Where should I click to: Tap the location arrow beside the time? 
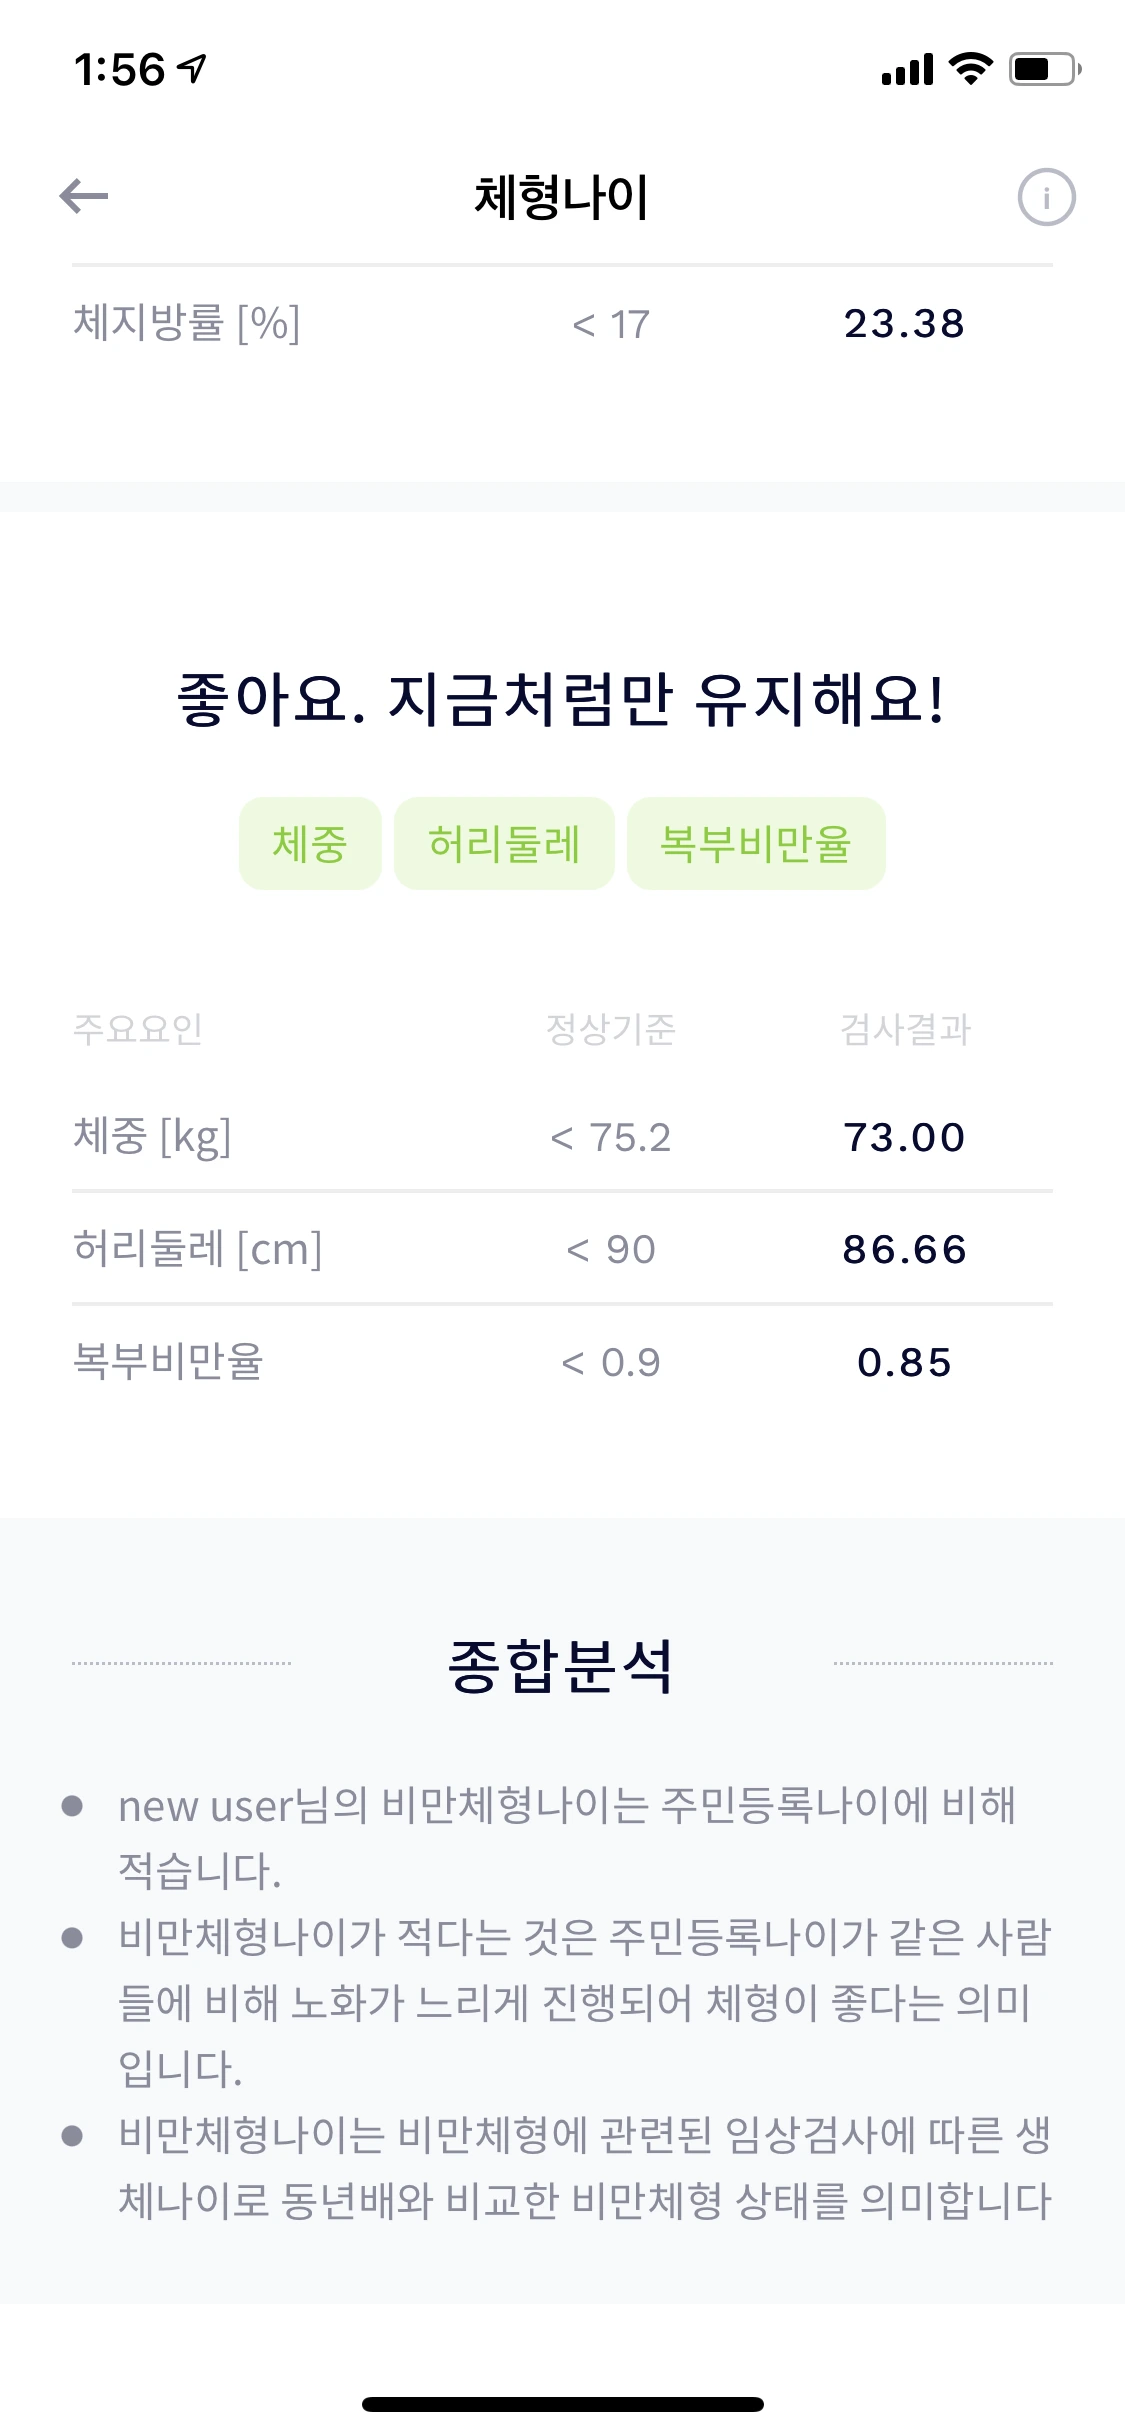[192, 68]
